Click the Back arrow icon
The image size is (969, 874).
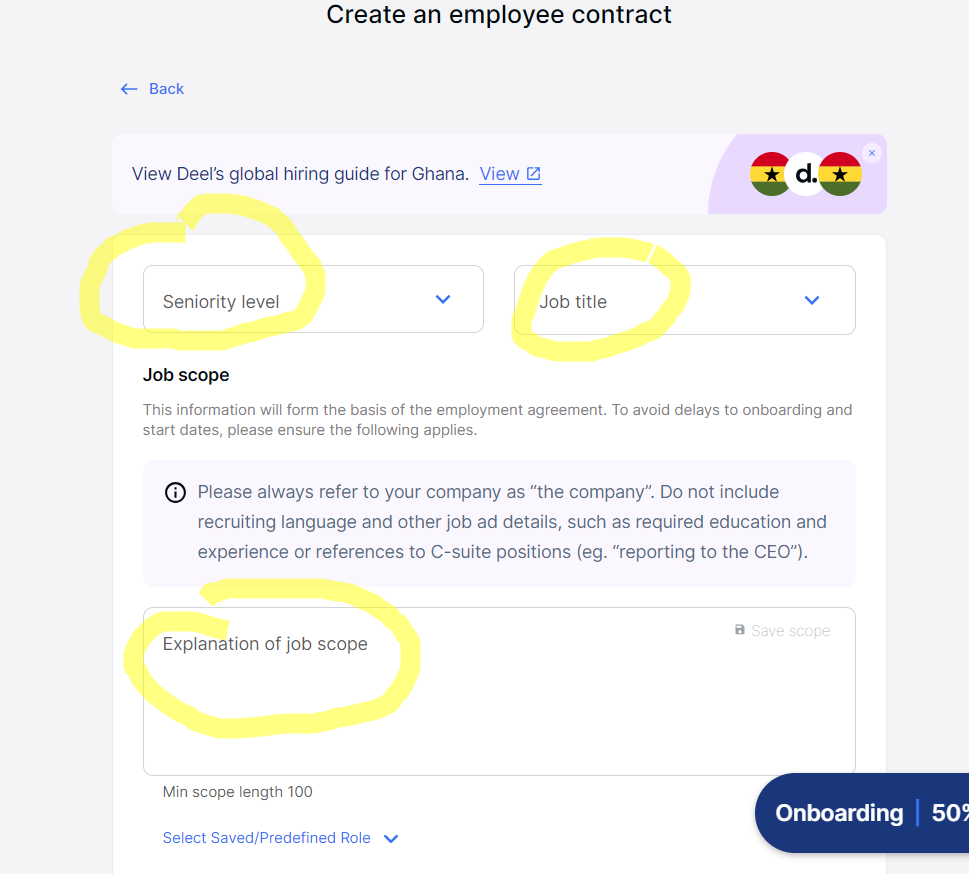[128, 89]
